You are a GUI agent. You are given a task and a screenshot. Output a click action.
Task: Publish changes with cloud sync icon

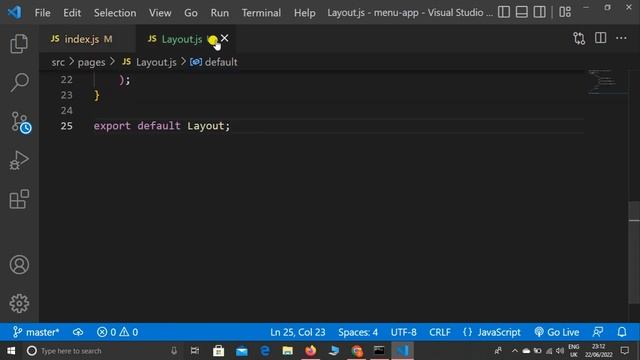[x=78, y=332]
